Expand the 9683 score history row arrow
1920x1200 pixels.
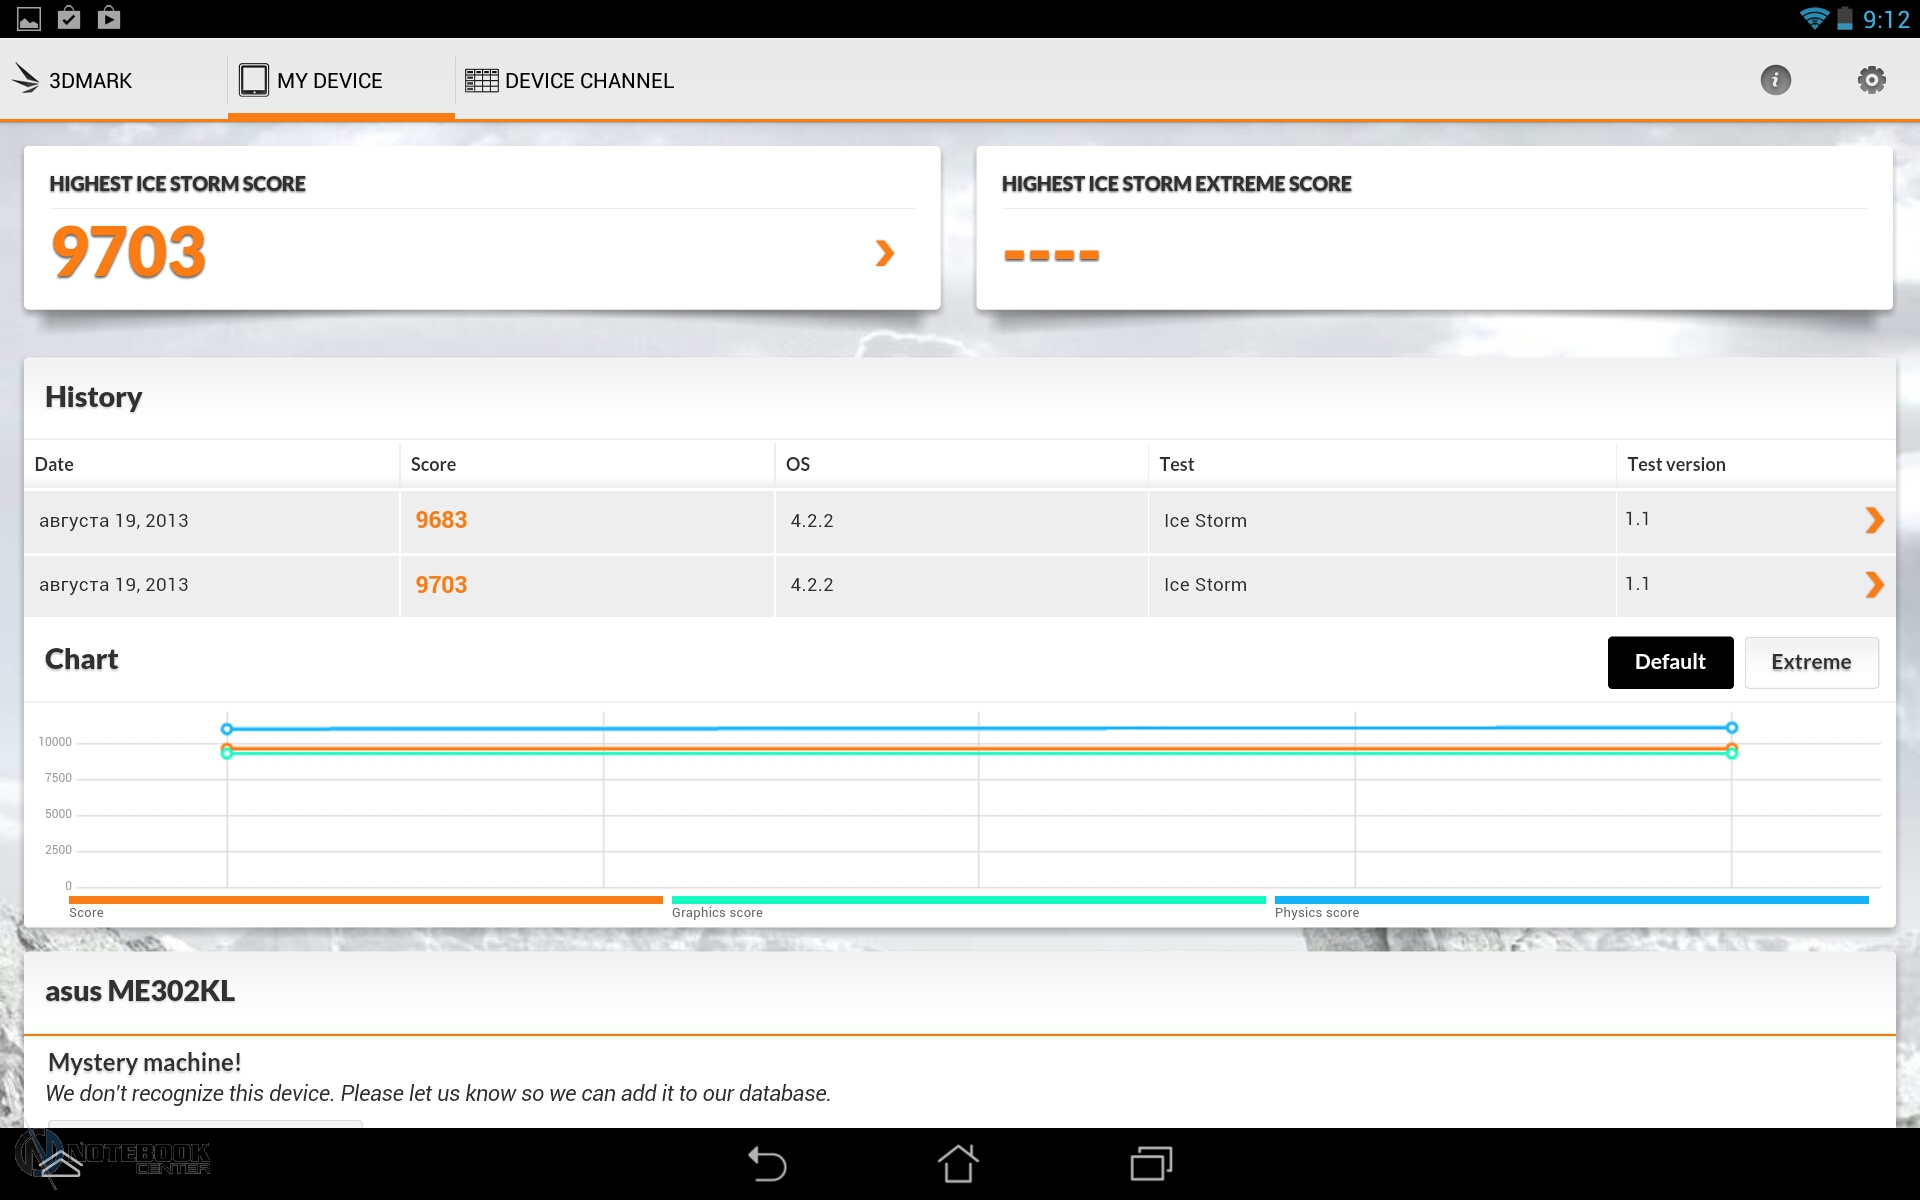[1874, 520]
